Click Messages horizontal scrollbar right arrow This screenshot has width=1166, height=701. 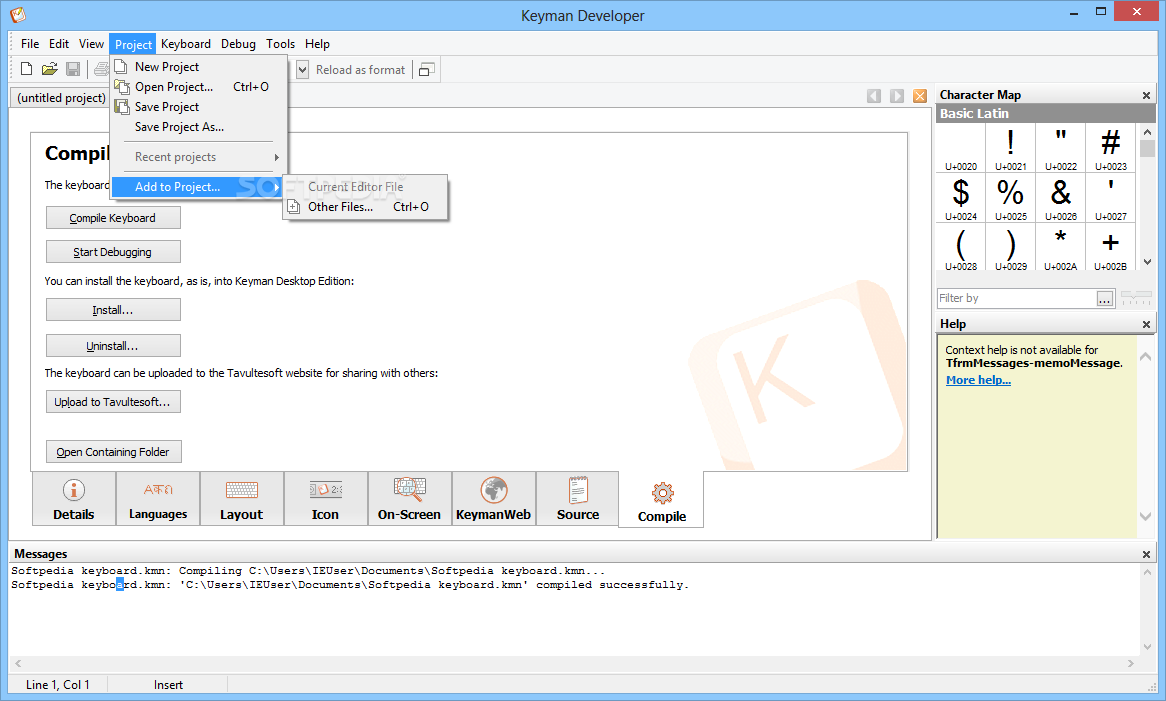coord(1130,663)
